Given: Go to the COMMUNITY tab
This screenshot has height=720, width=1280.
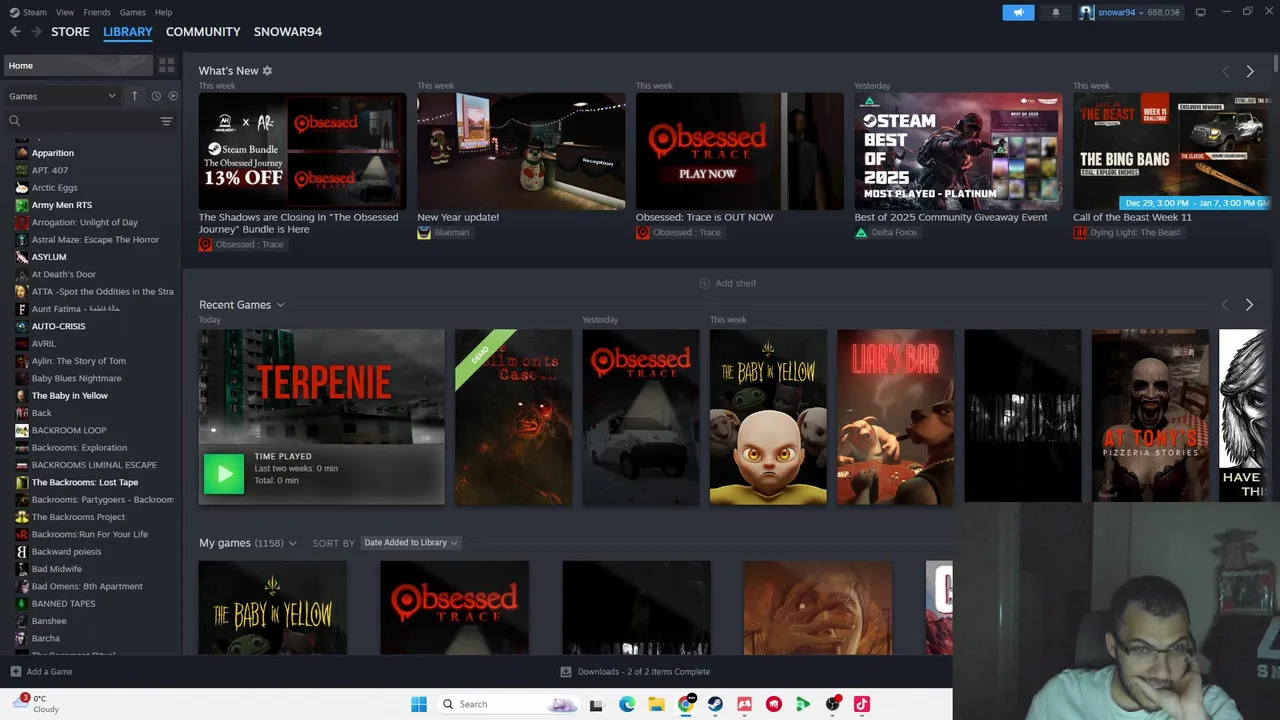Looking at the screenshot, I should tap(203, 32).
